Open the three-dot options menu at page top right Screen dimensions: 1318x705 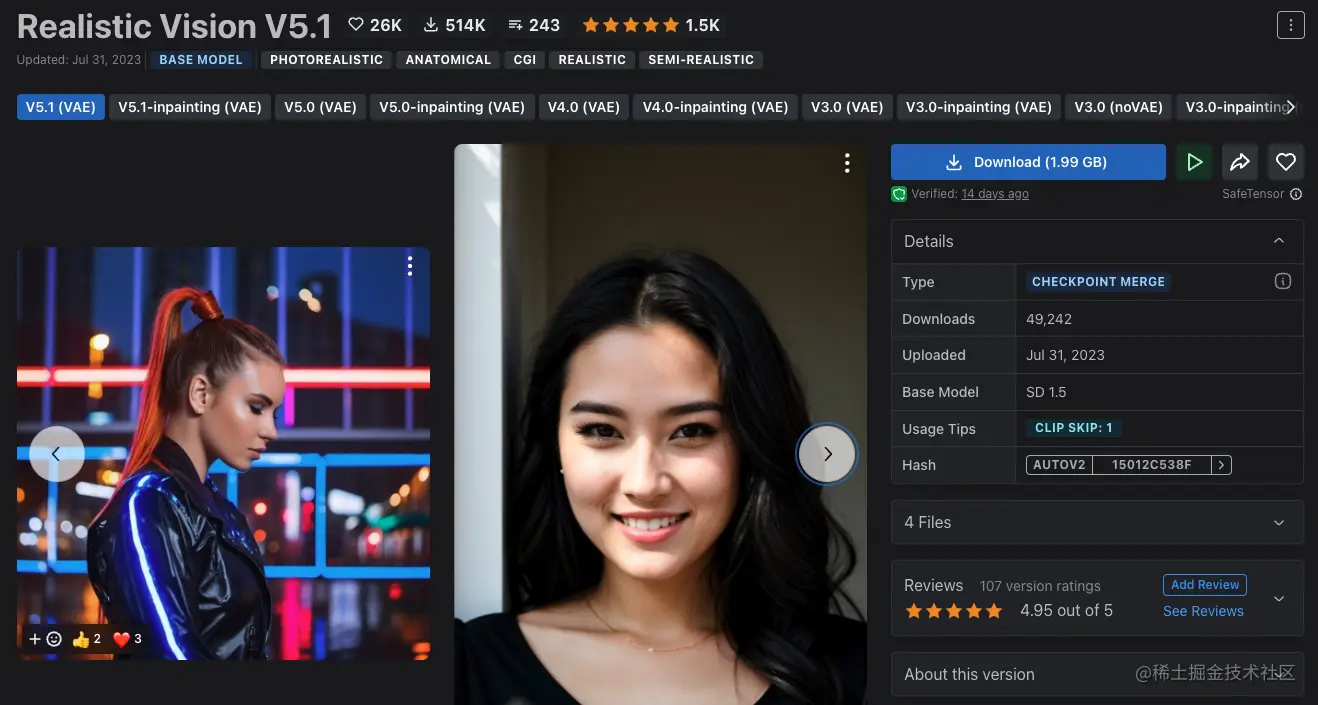[x=1291, y=25]
